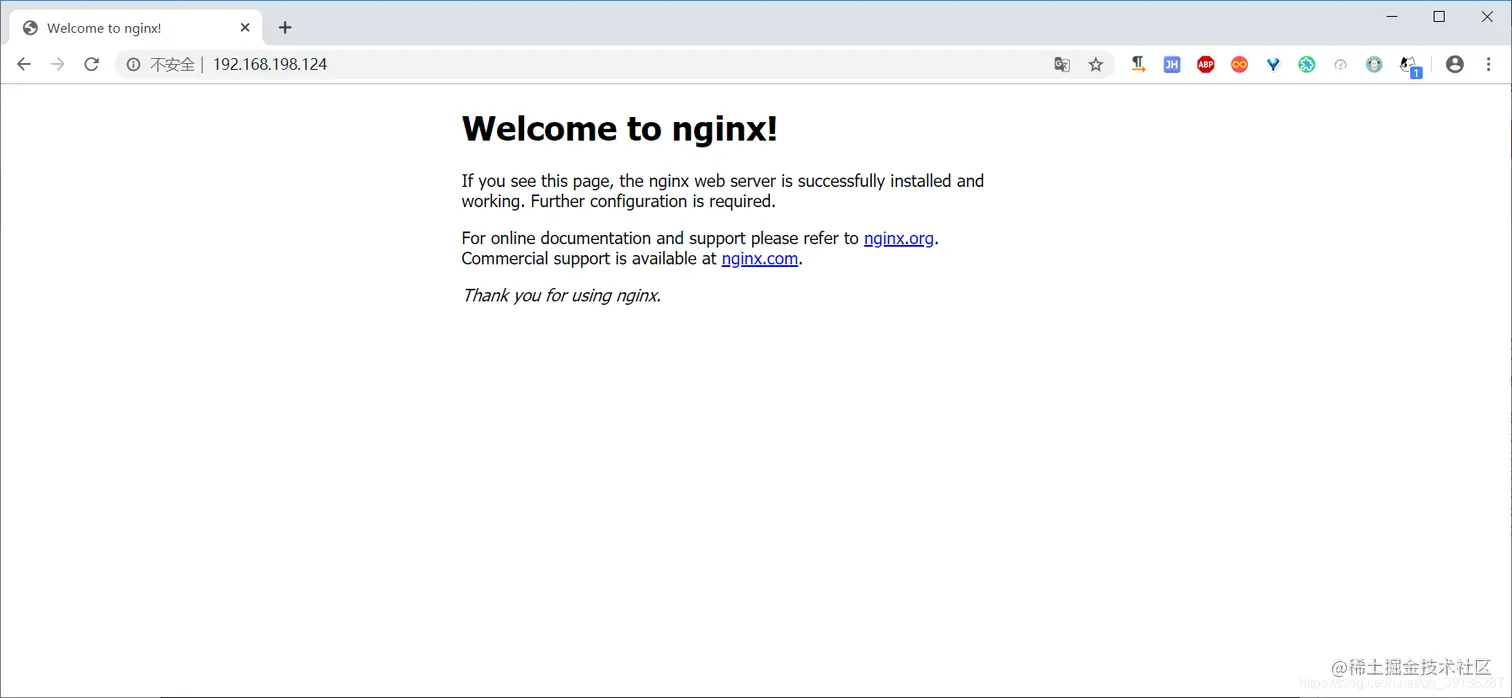Open the JH extension

click(x=1172, y=64)
